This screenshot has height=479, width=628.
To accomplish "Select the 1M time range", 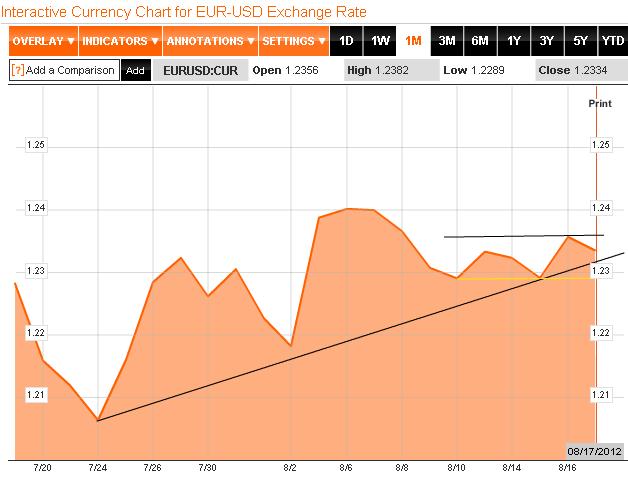I will pos(413,41).
